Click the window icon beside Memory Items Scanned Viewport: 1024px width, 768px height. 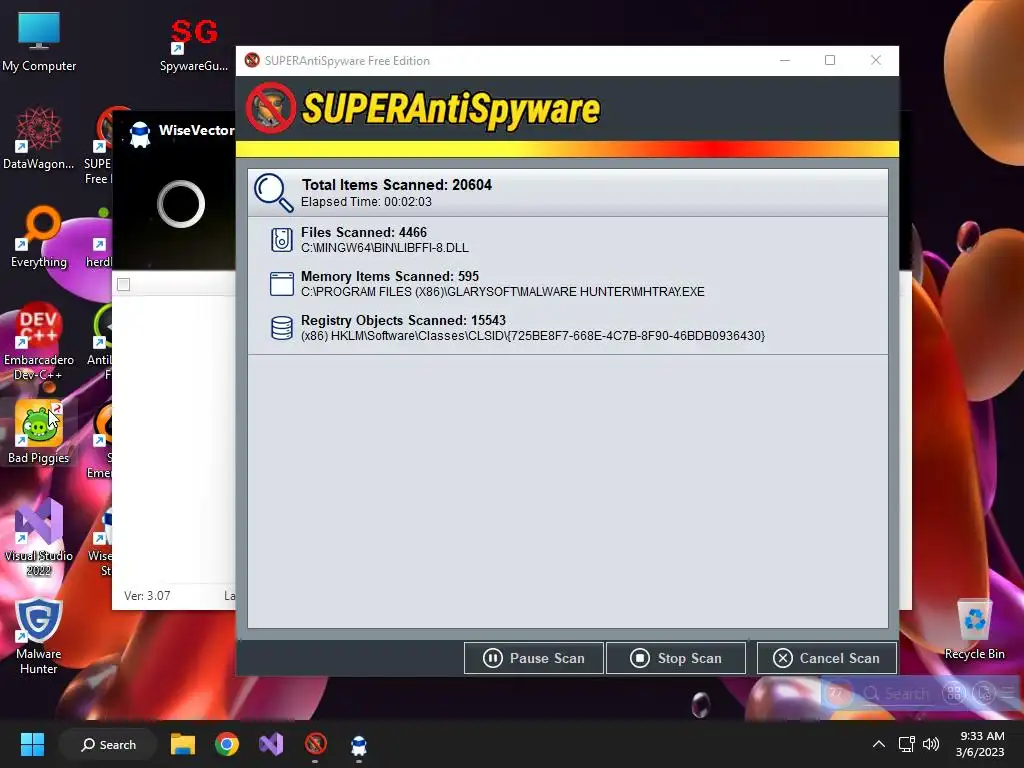tap(281, 284)
